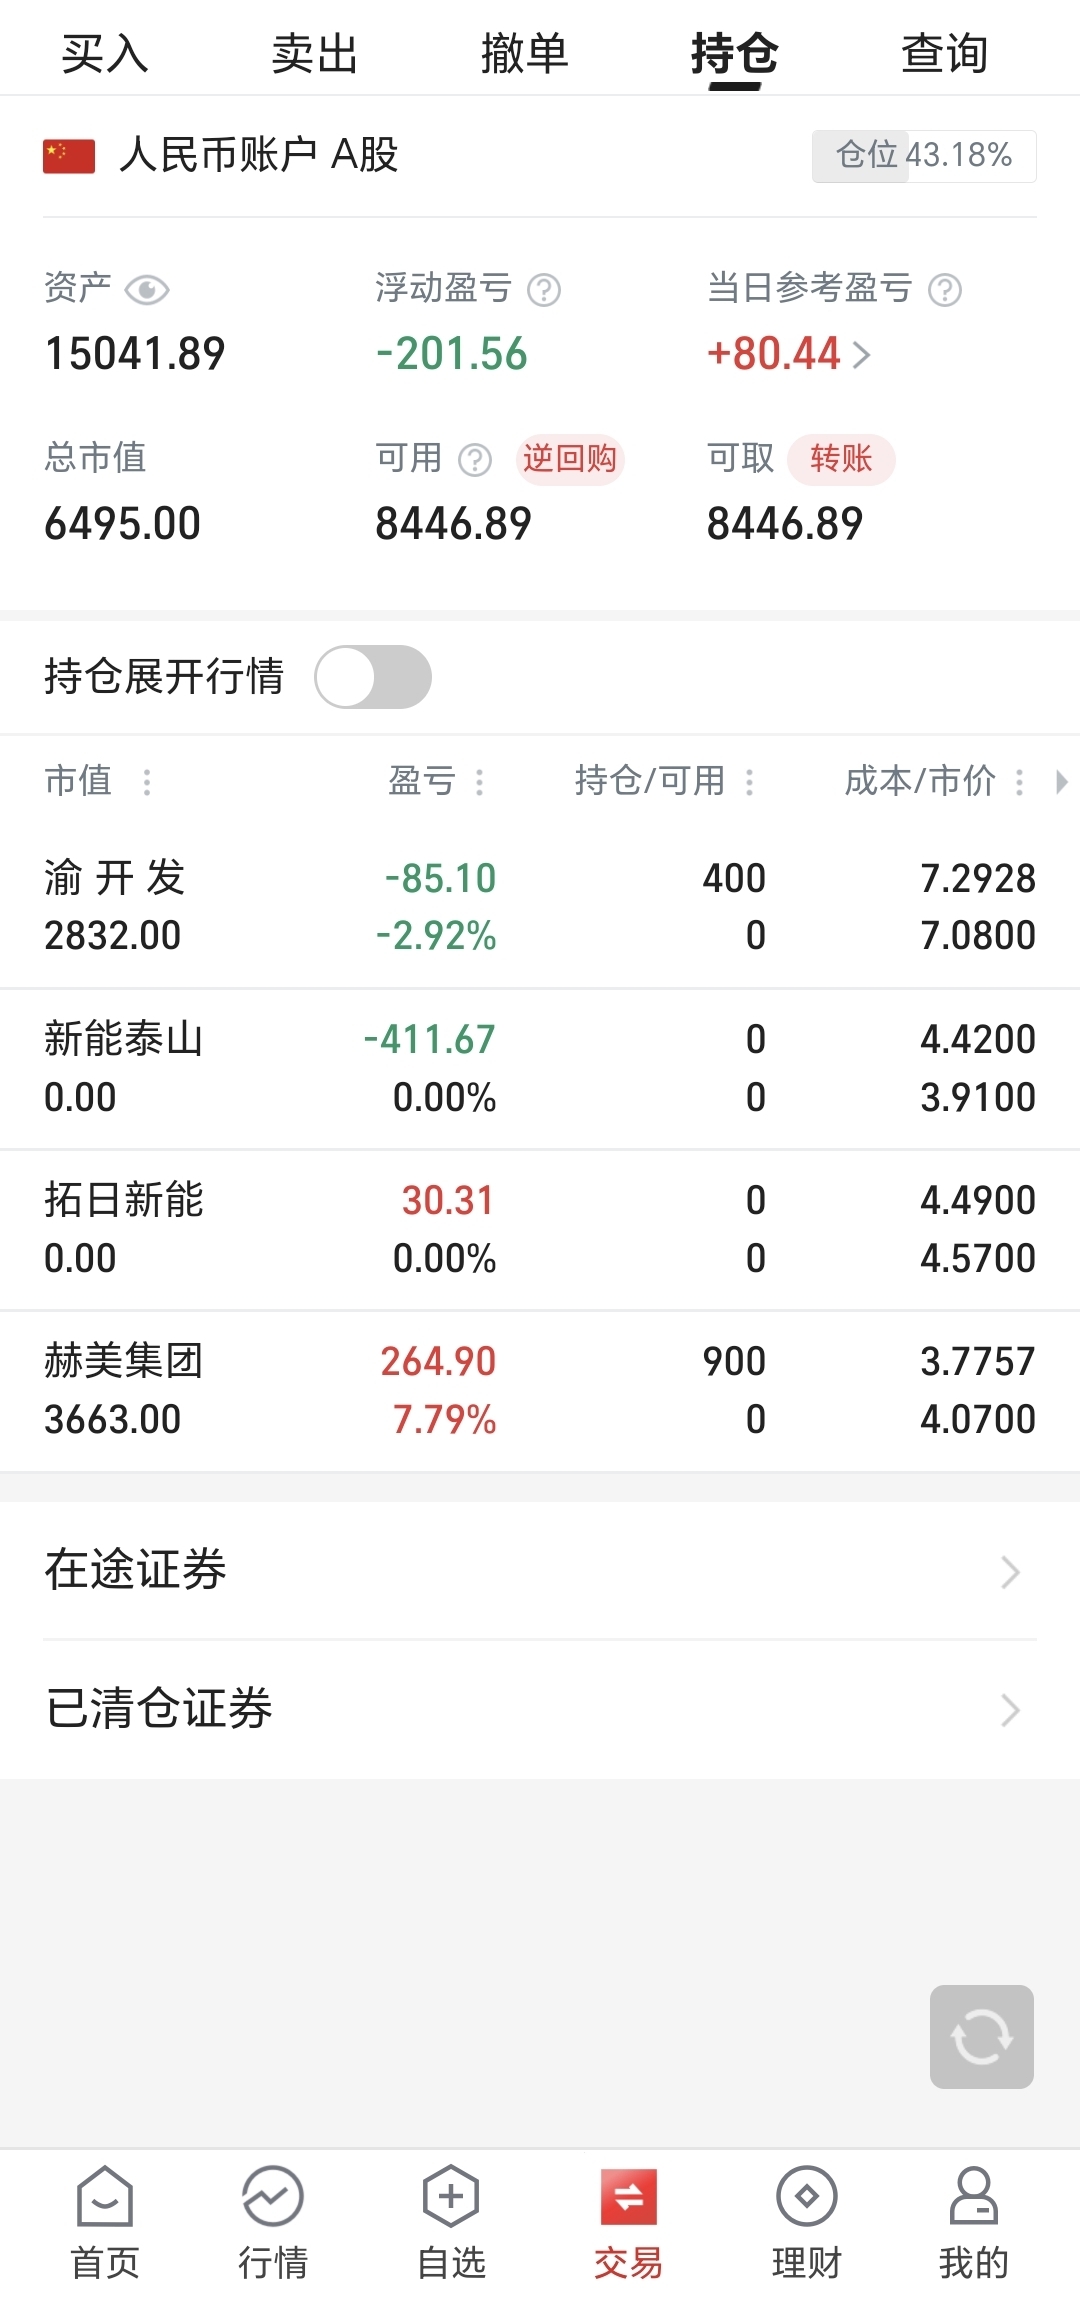Tap the 转账 transfer button
The image size is (1080, 2300).
[841, 459]
